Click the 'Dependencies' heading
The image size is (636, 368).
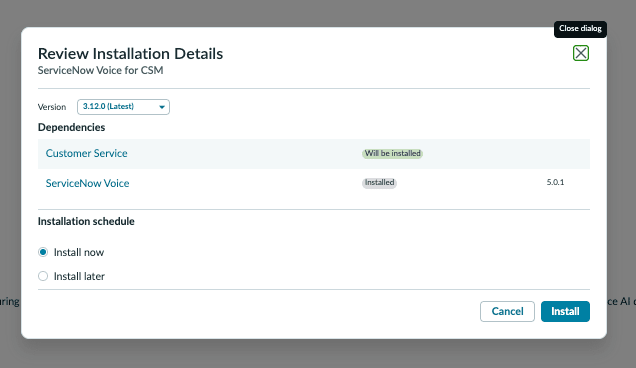pyautogui.click(x=71, y=127)
